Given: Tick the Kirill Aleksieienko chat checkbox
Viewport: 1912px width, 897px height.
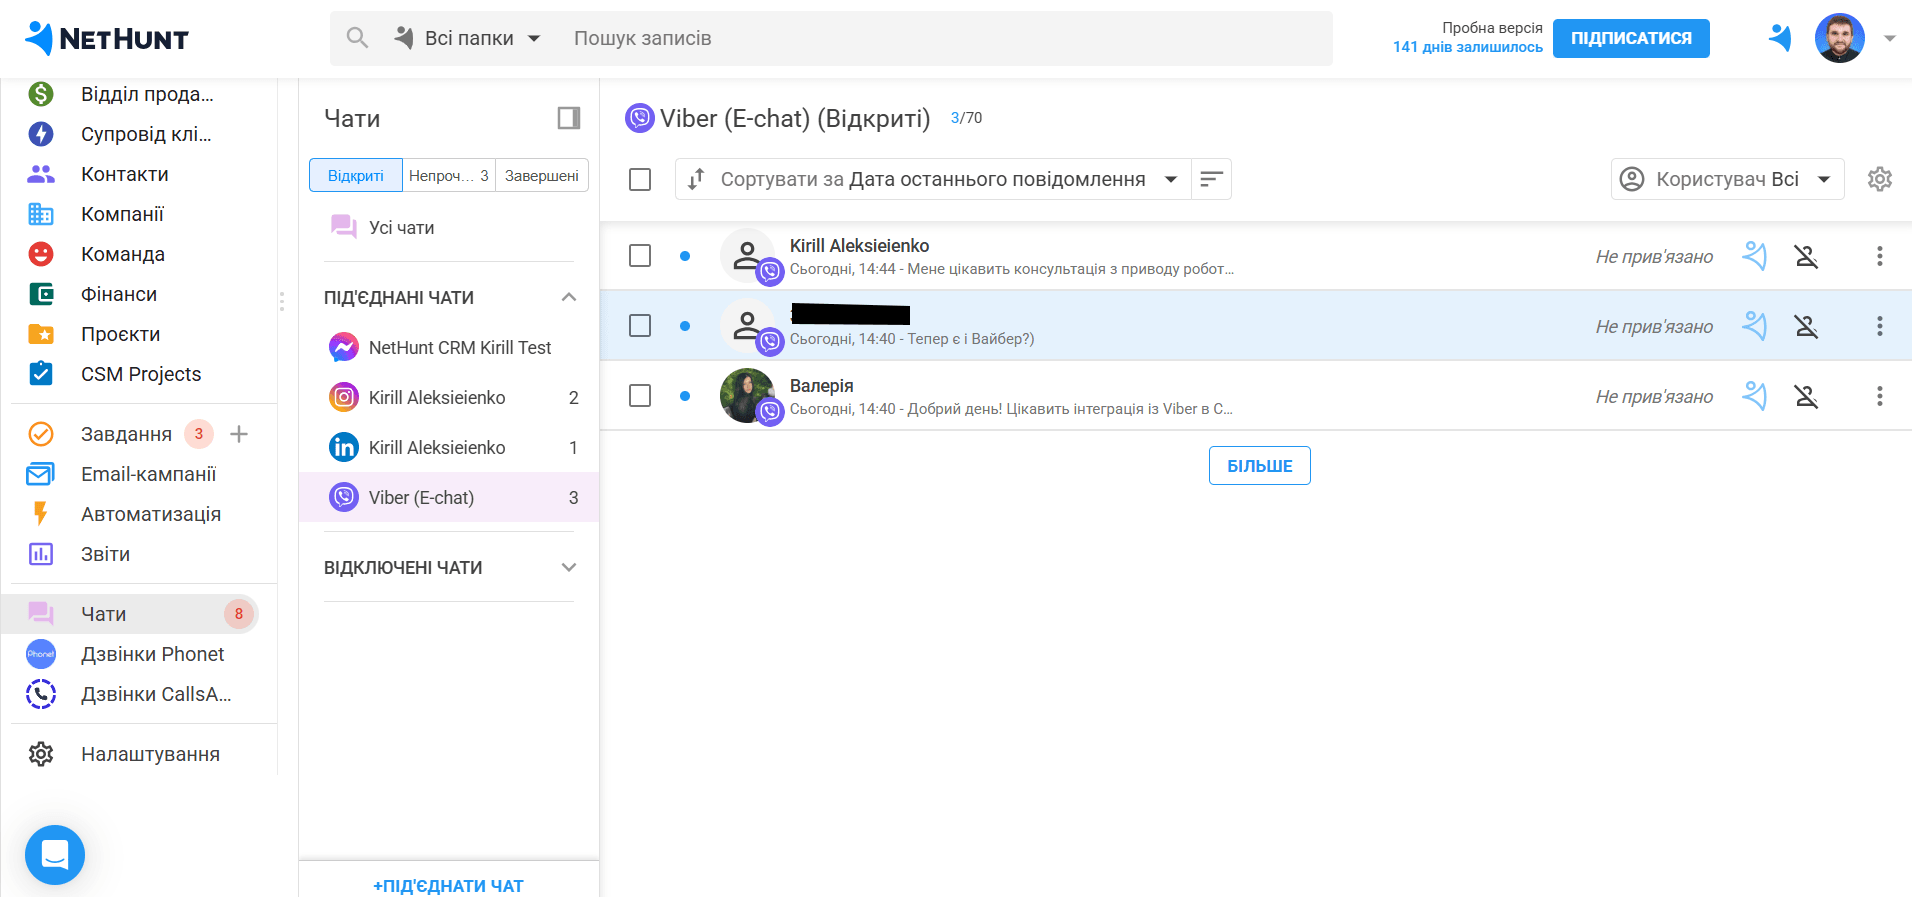Looking at the screenshot, I should click(640, 256).
